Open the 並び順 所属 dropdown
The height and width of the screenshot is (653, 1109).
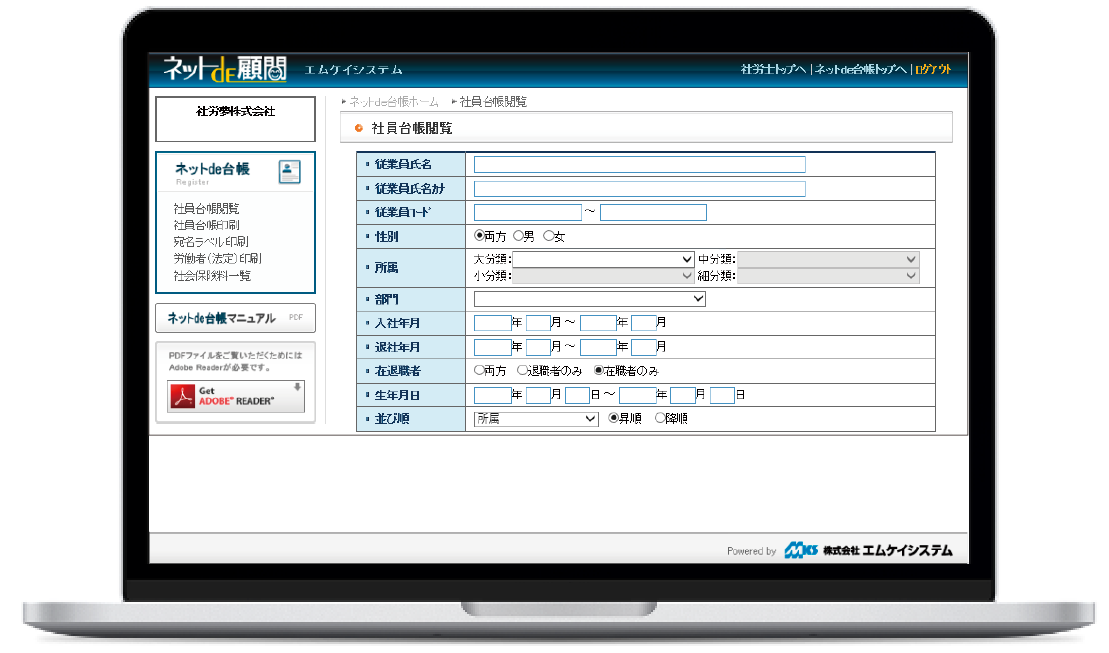[536, 419]
